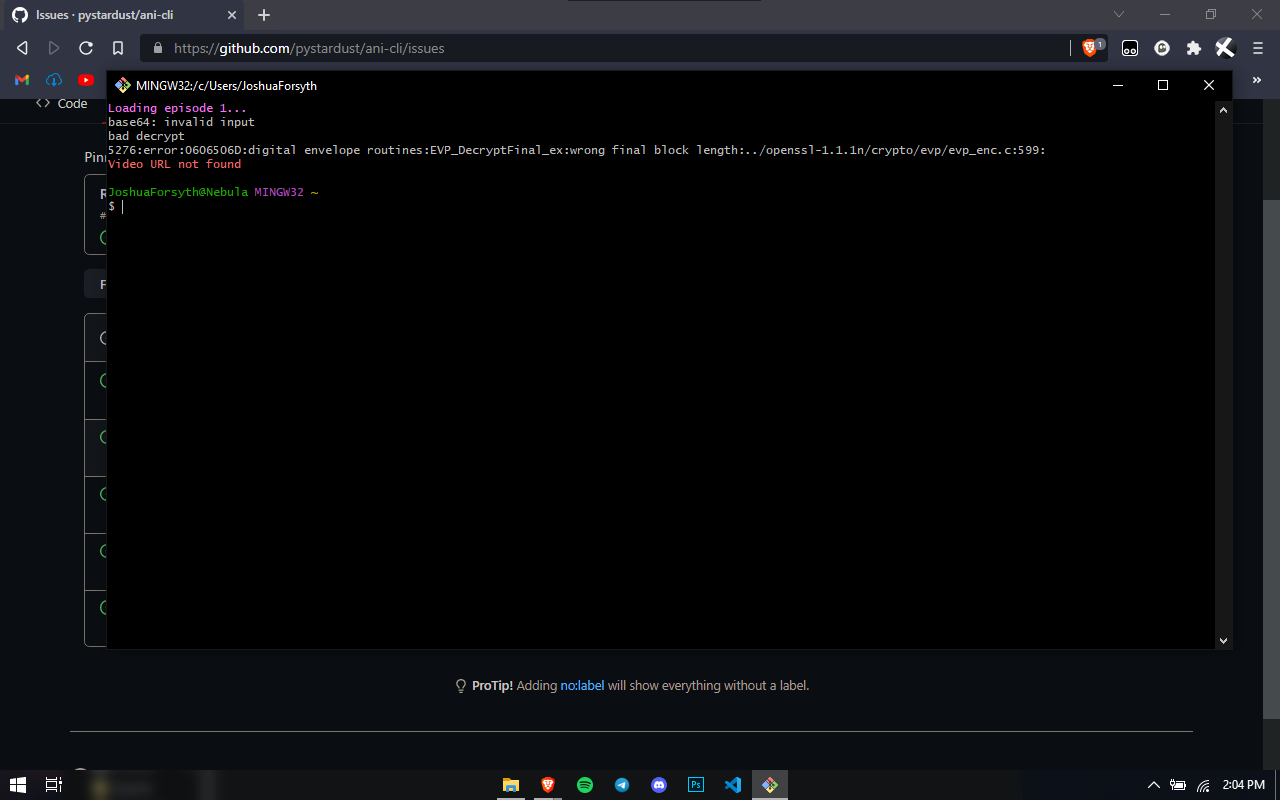Open the clock showing 2:04 PM
Screen dimensions: 1280x800
(1244, 785)
